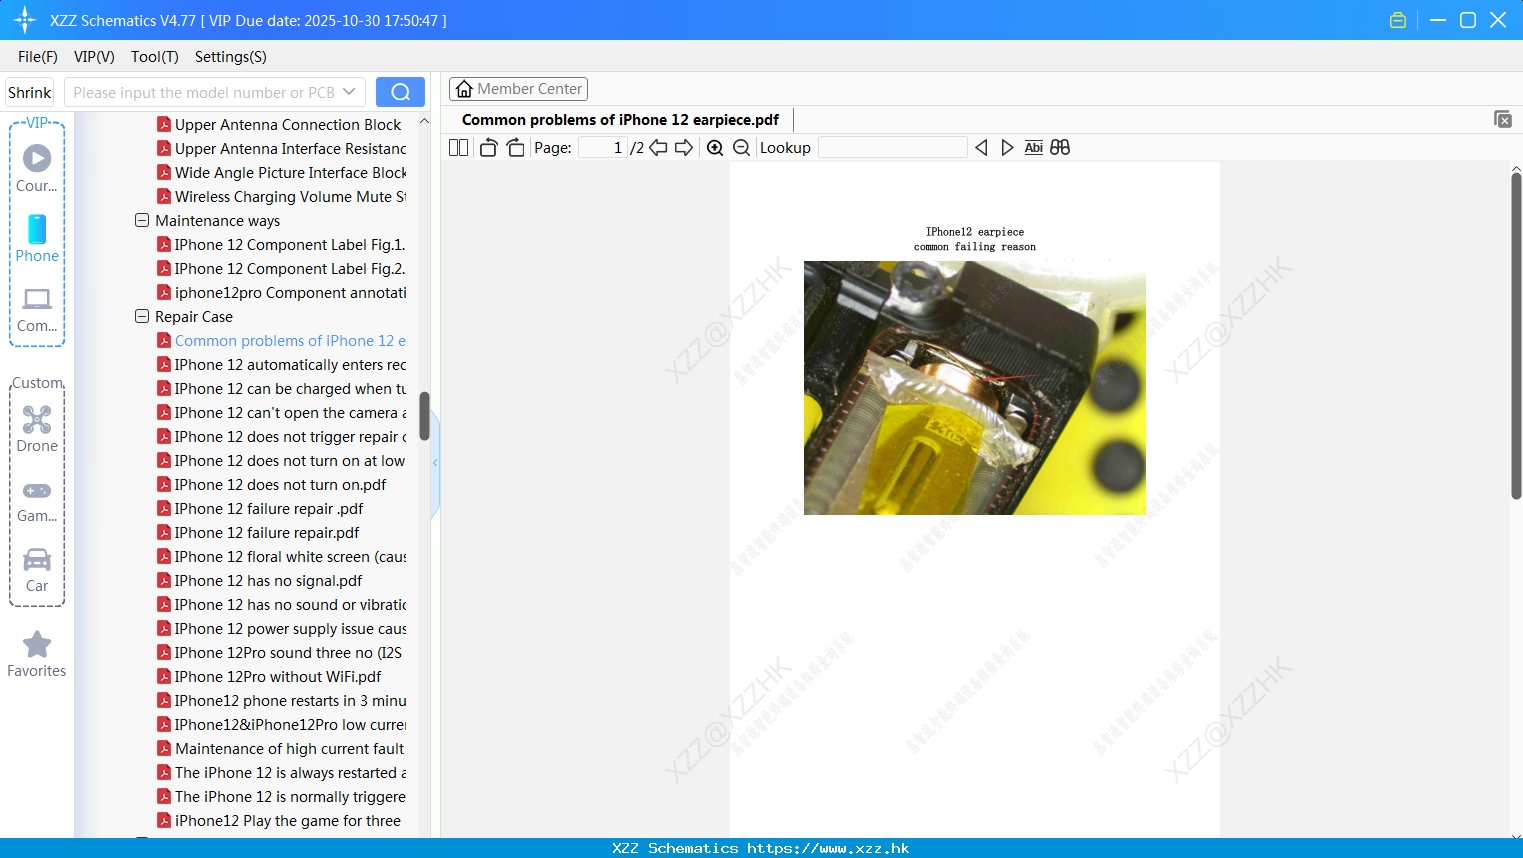Open IPhone 12 does not turn on.pdf

(x=272, y=484)
